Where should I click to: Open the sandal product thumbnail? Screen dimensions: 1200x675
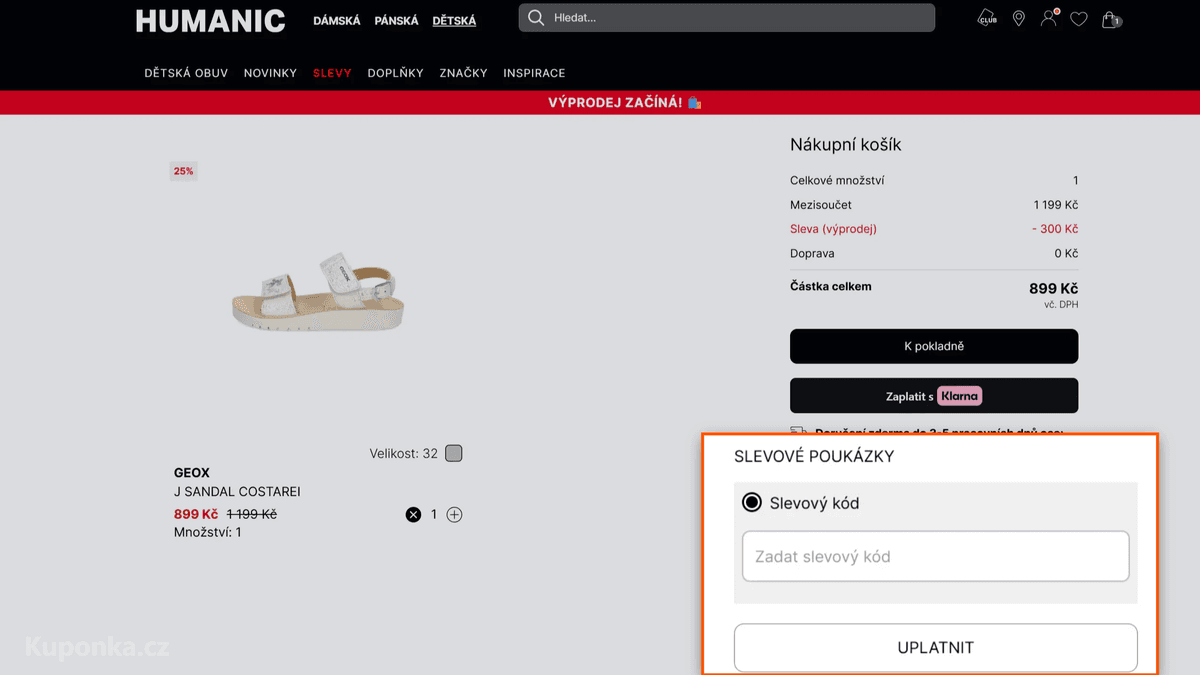(x=319, y=292)
